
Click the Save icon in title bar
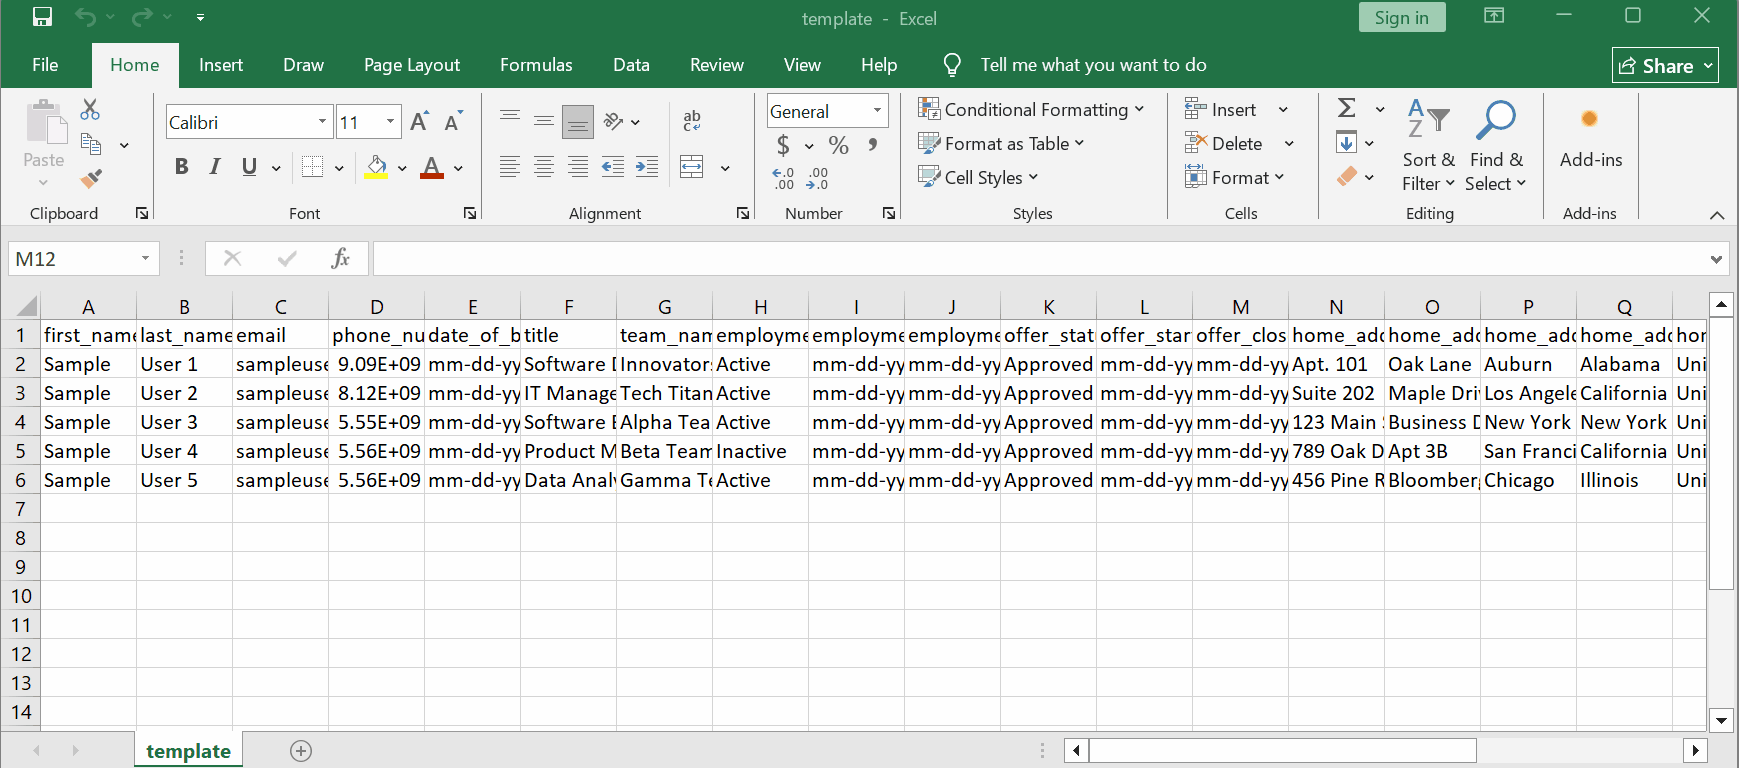pos(42,17)
